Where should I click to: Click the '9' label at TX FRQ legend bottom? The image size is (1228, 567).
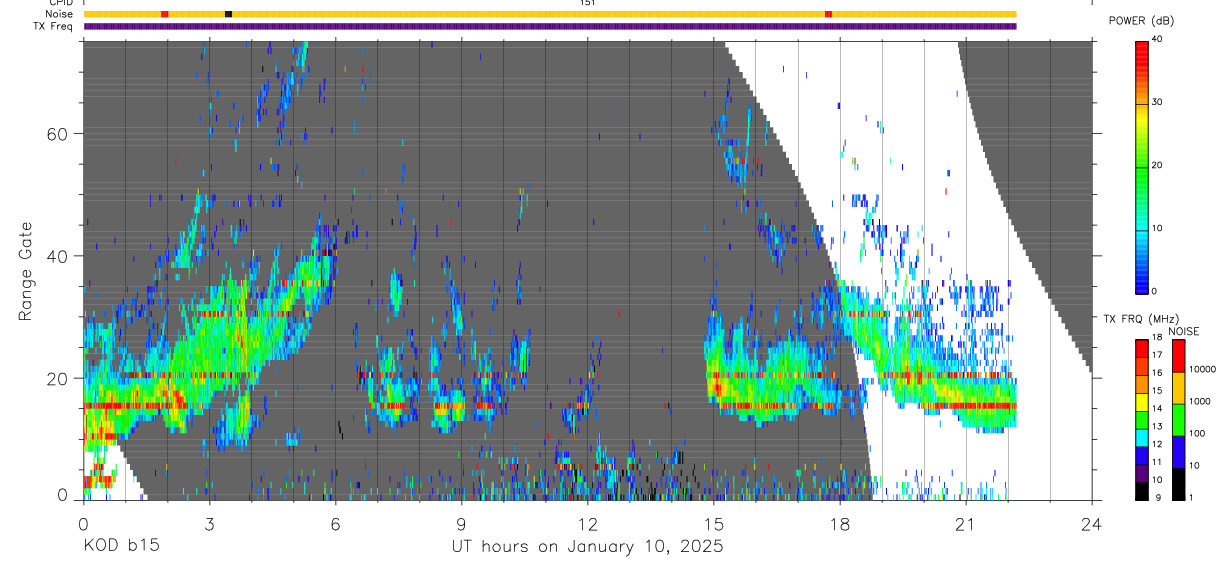[1156, 497]
